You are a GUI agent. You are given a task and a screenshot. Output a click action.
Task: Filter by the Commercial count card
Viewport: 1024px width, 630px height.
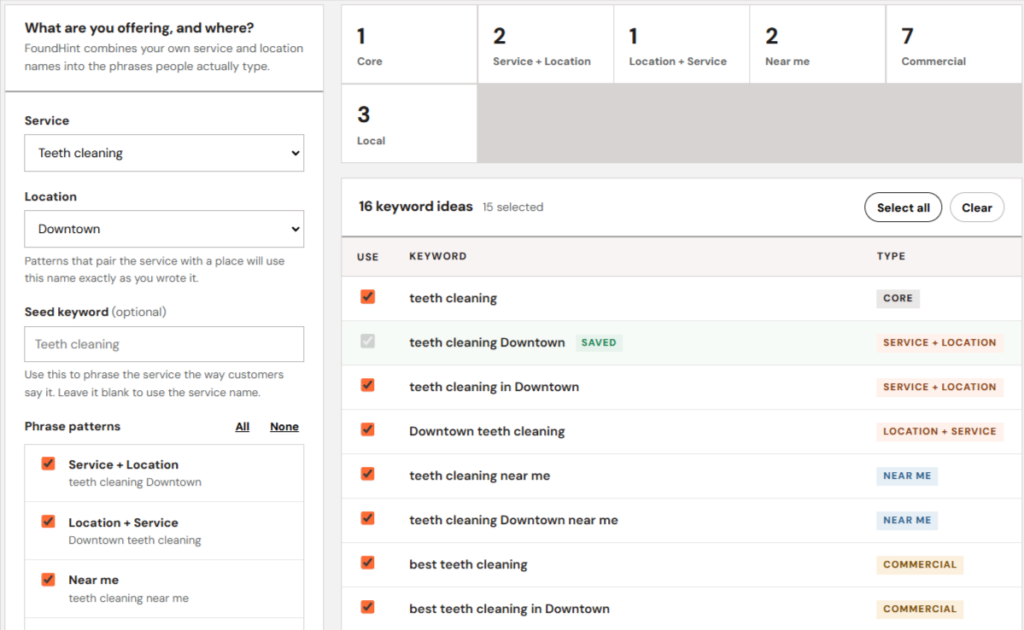click(x=954, y=44)
